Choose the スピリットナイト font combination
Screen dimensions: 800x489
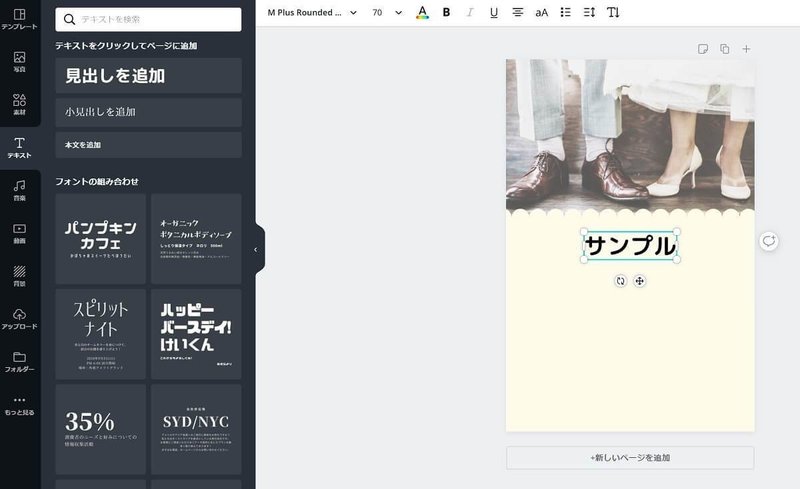pos(101,334)
